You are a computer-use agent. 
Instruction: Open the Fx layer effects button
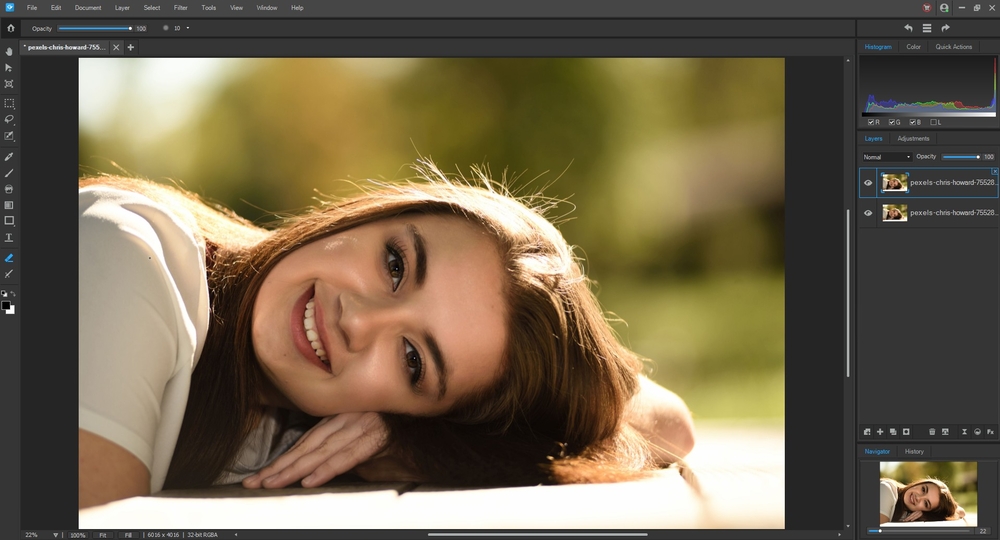[990, 431]
